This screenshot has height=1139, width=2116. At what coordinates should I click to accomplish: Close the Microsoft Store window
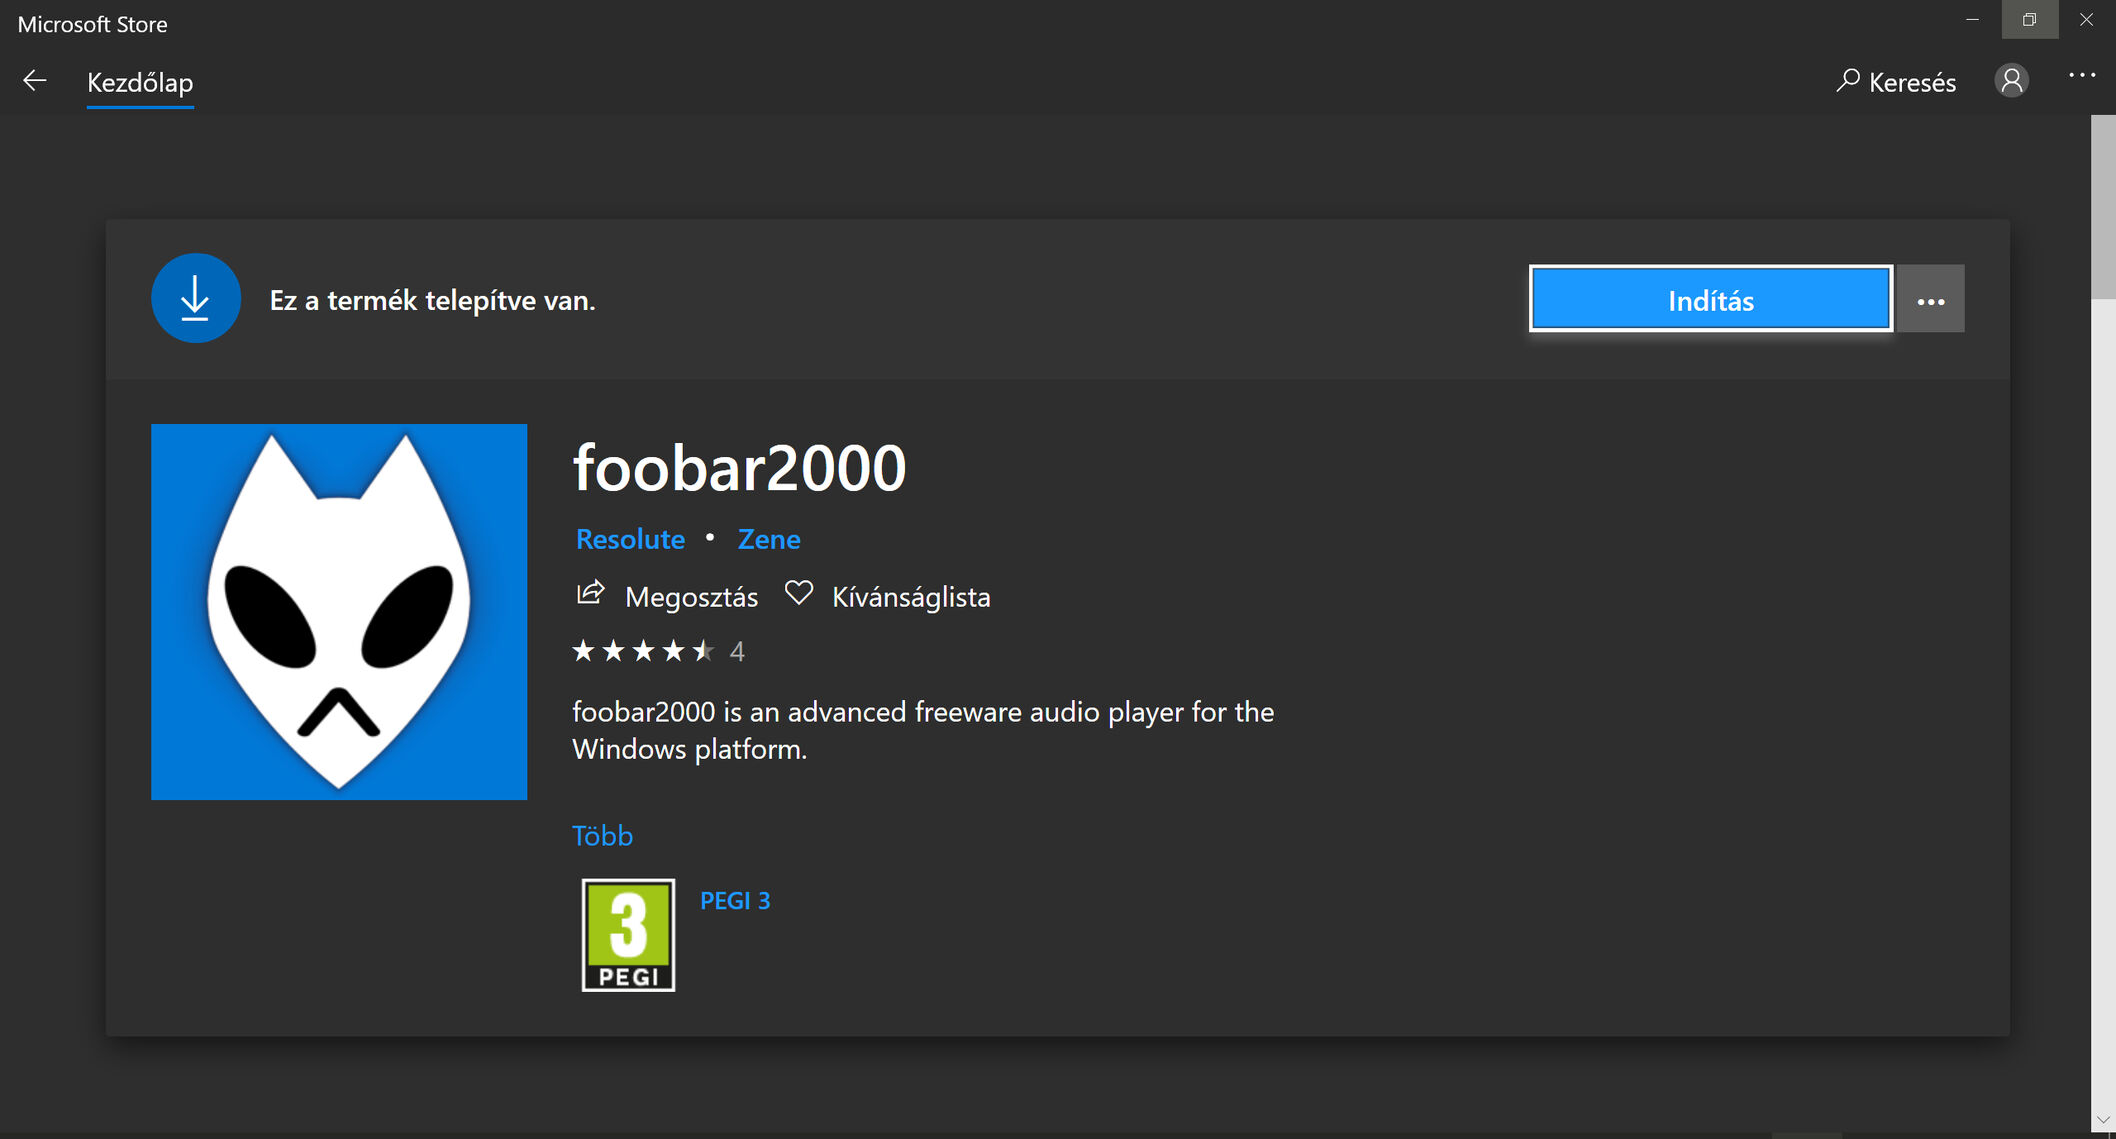tap(2086, 19)
